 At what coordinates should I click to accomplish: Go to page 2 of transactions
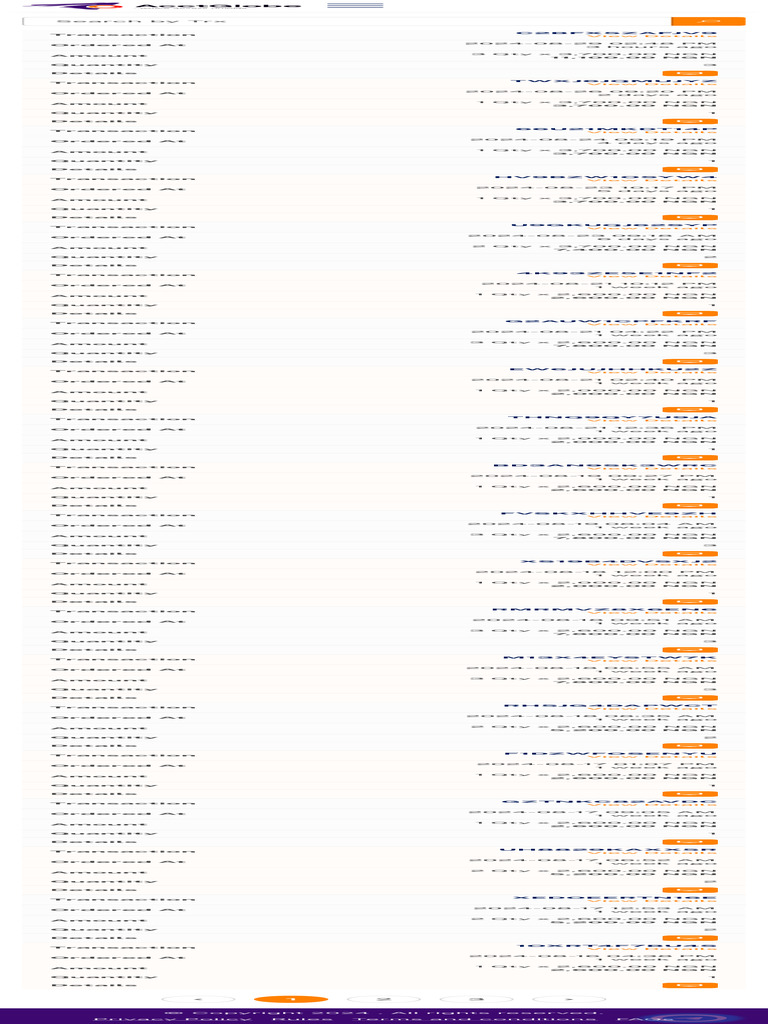click(383, 999)
